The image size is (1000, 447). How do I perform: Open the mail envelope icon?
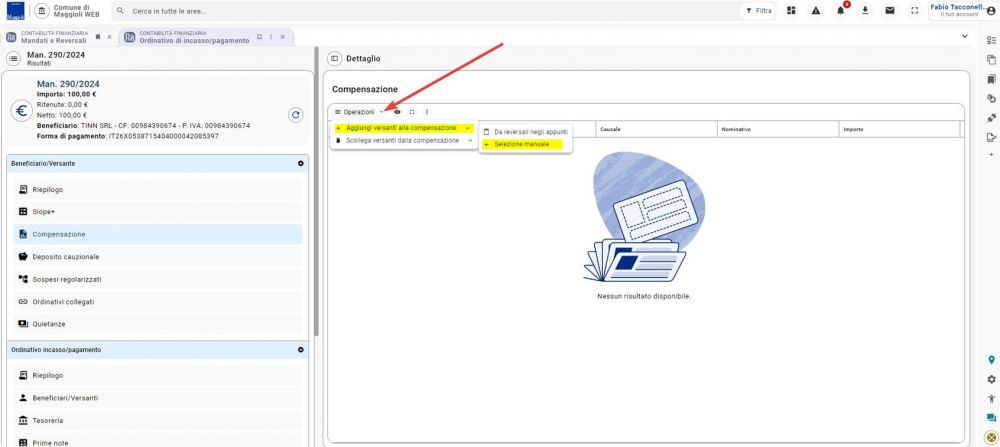pyautogui.click(x=890, y=11)
